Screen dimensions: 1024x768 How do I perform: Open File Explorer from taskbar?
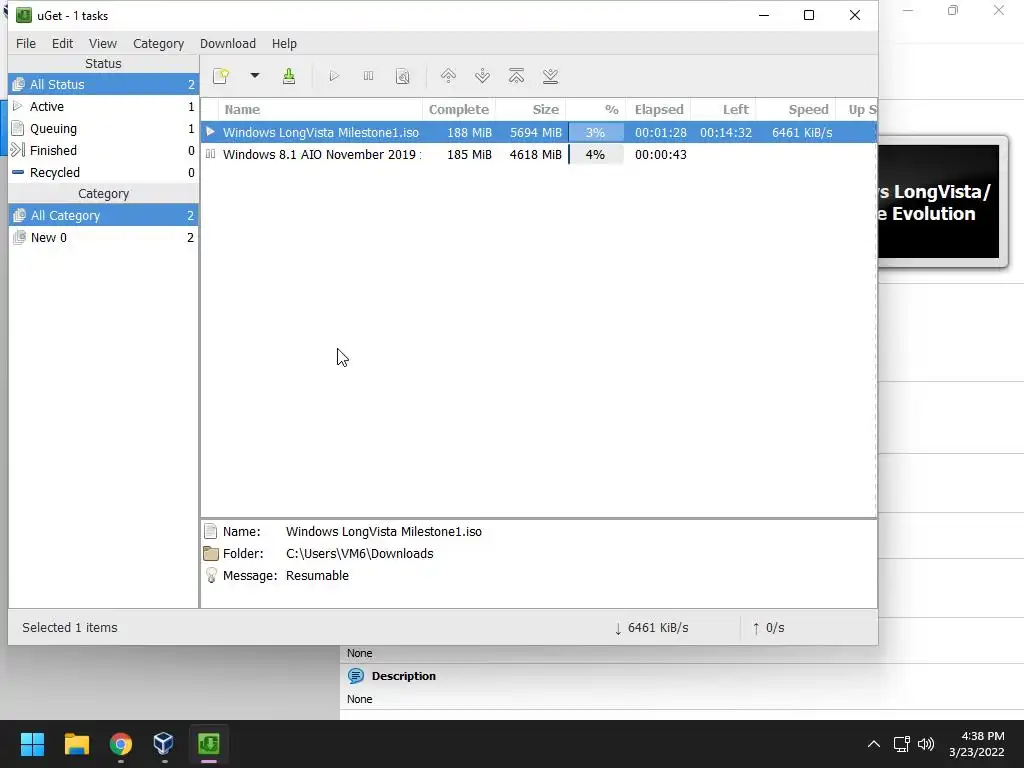(77, 744)
